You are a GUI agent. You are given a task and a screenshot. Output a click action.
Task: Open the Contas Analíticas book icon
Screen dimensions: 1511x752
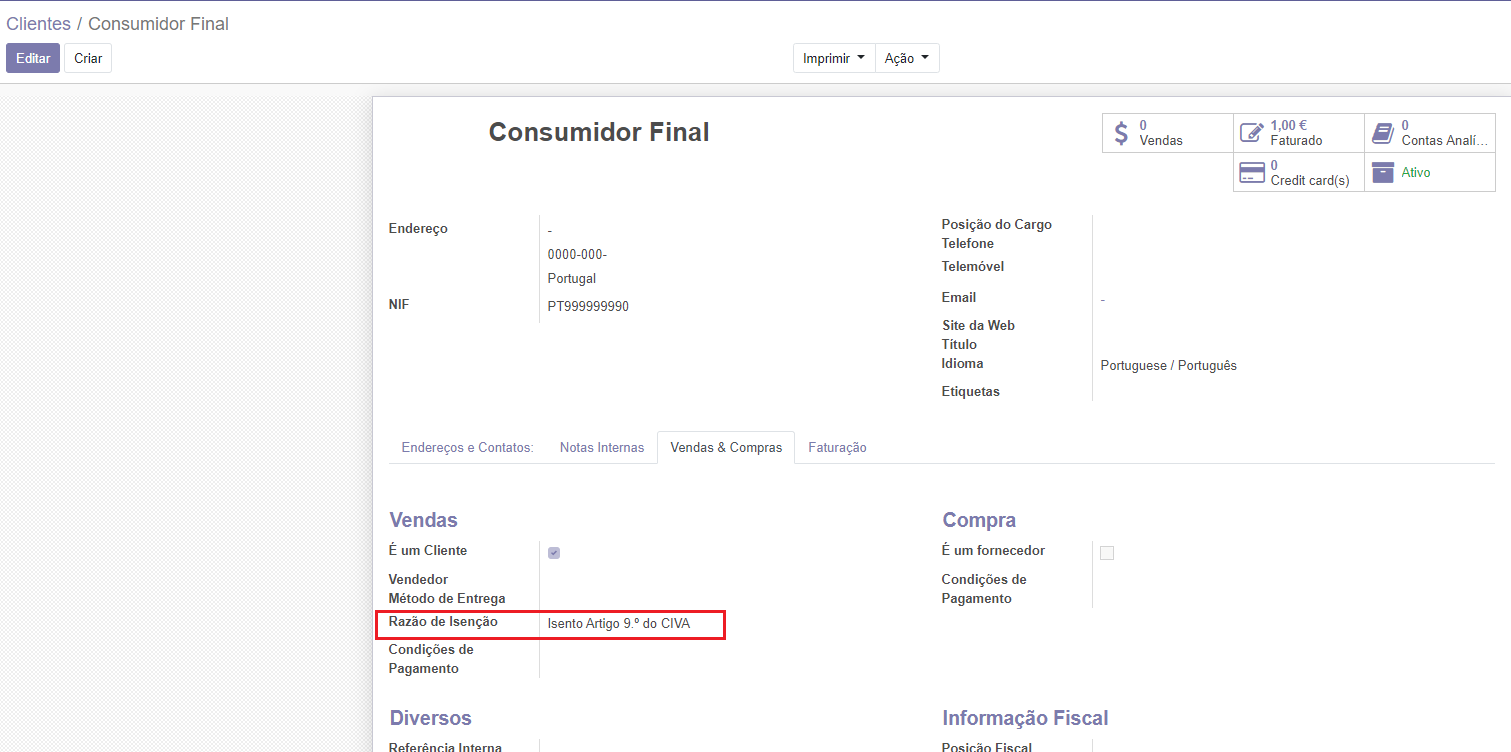(x=1383, y=133)
